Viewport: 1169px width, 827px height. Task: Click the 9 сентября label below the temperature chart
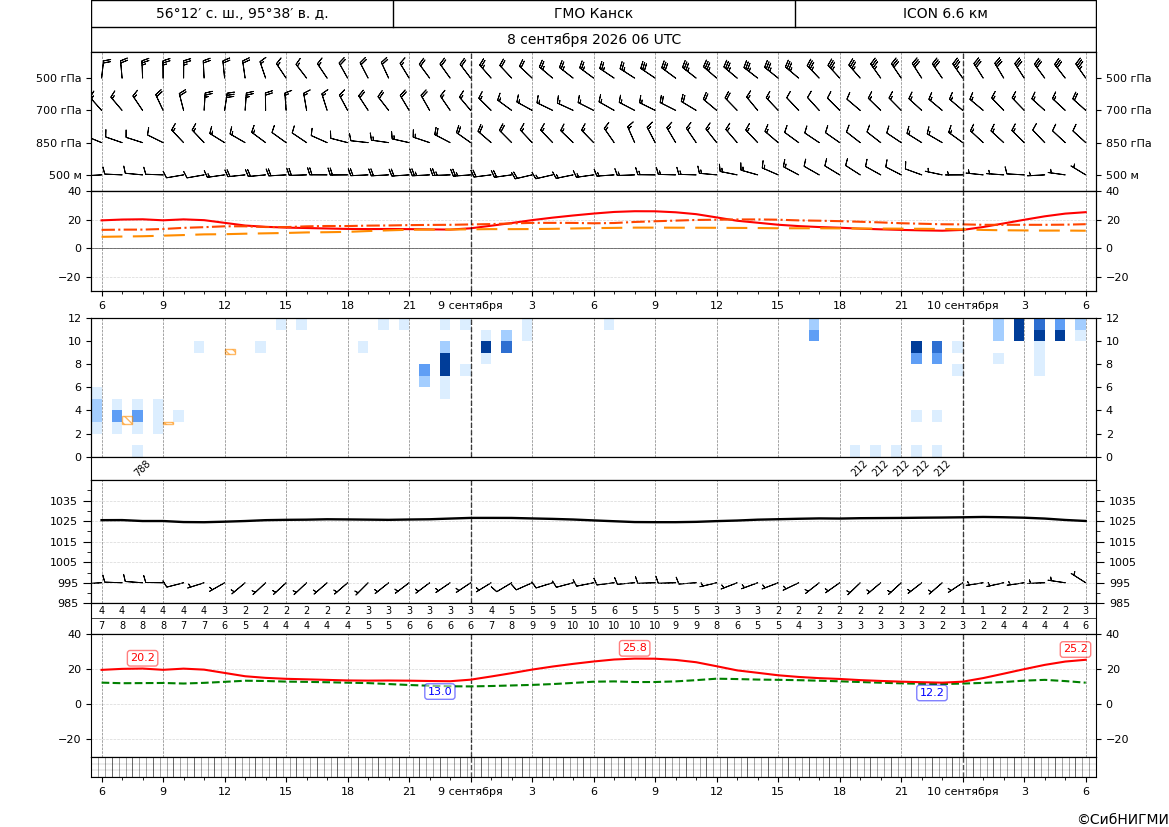click(x=470, y=305)
